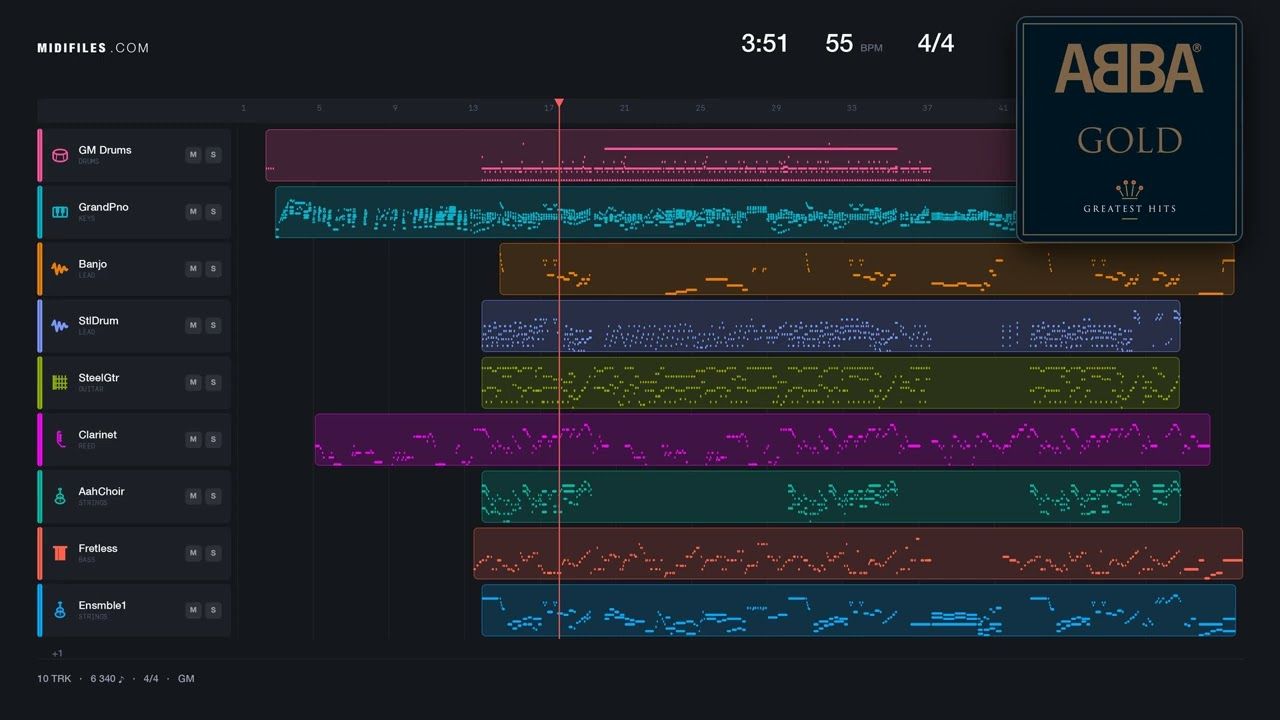This screenshot has width=1280, height=720.
Task: Click the "6 340" note count in footer
Action: tap(108, 679)
